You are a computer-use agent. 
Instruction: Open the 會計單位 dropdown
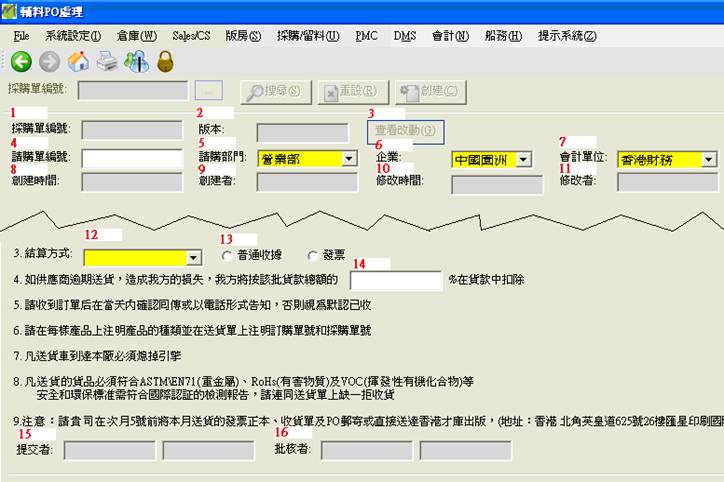709,159
